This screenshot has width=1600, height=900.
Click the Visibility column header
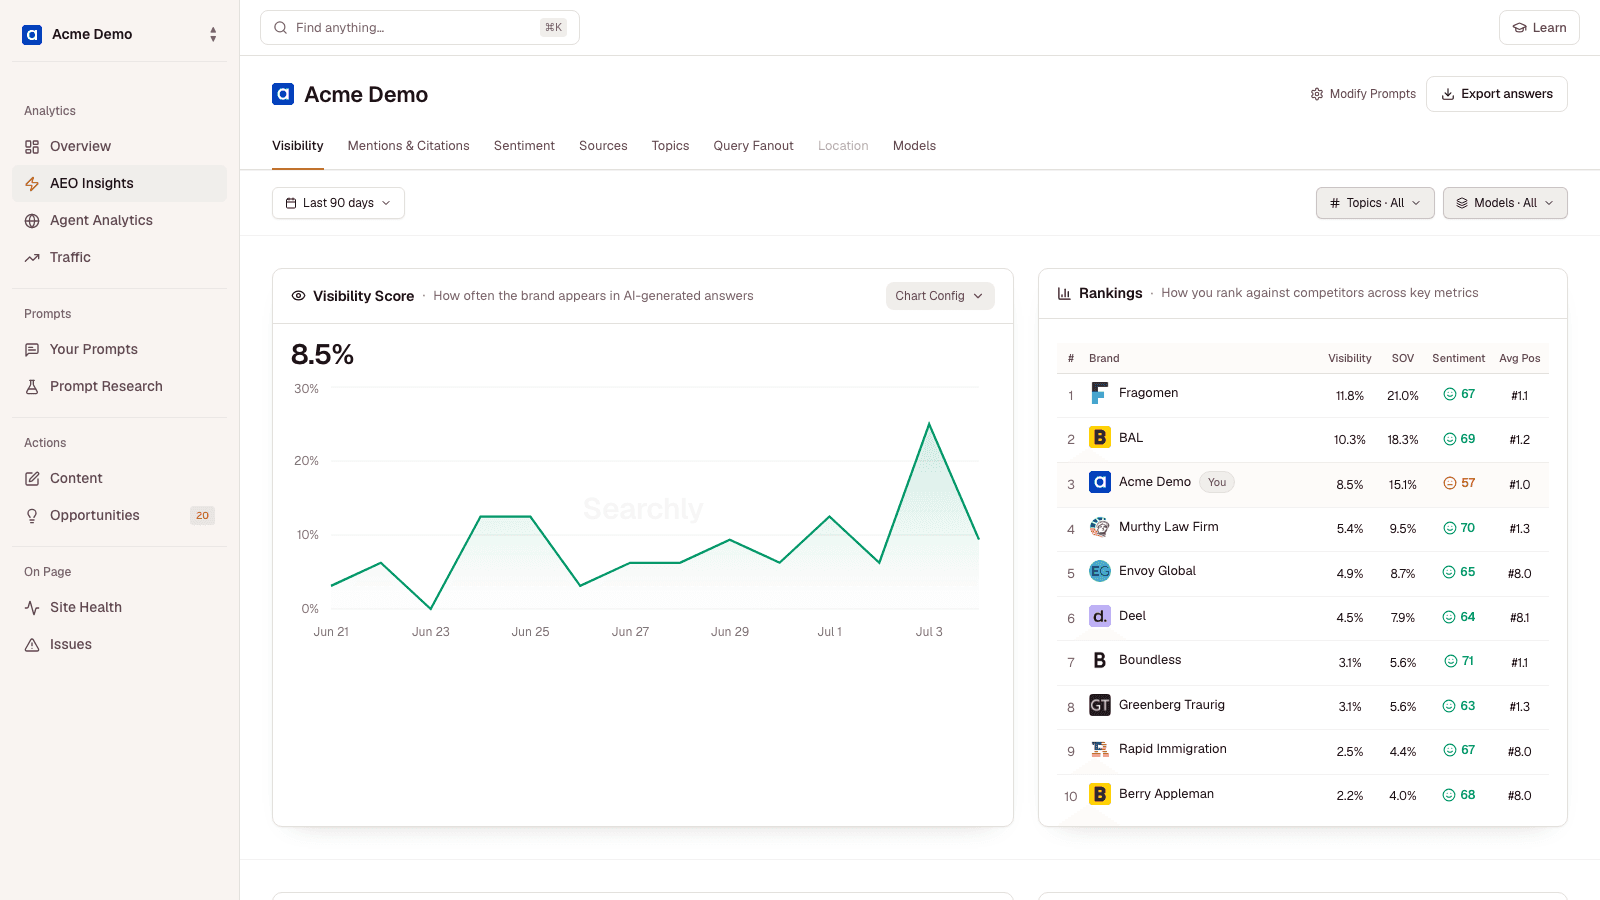point(1349,358)
